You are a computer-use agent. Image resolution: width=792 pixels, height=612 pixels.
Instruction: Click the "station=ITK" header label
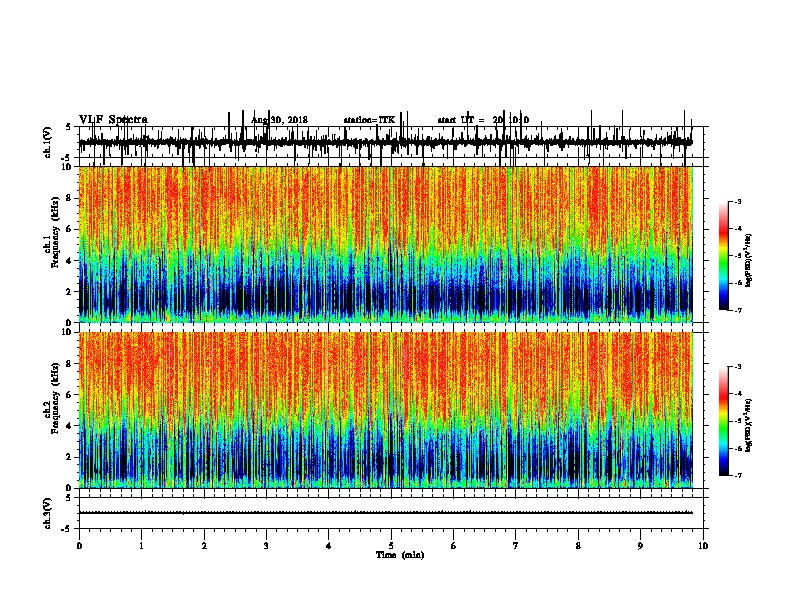369,120
